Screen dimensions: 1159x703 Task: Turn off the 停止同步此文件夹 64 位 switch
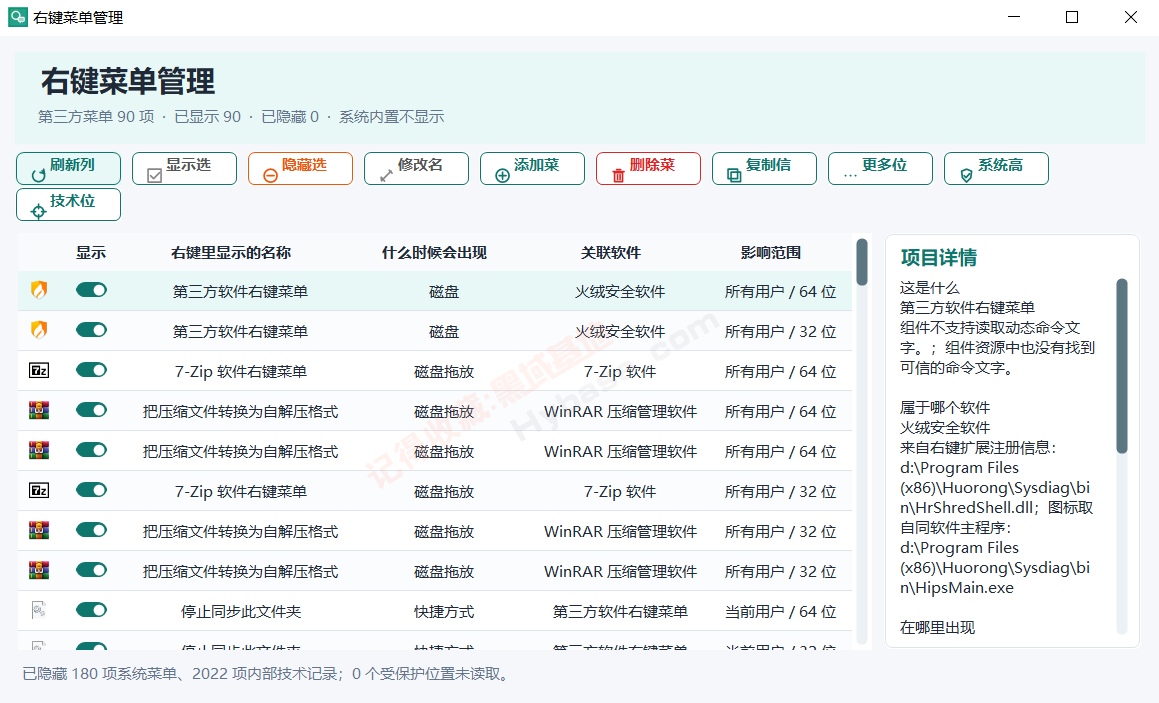pos(92,609)
